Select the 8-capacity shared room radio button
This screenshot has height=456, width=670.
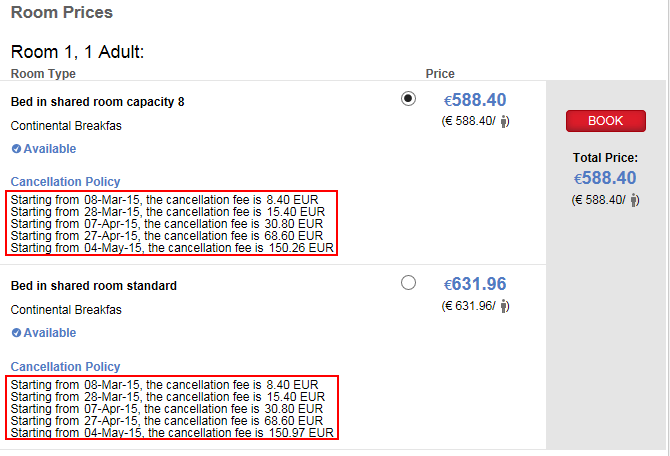coord(408,99)
